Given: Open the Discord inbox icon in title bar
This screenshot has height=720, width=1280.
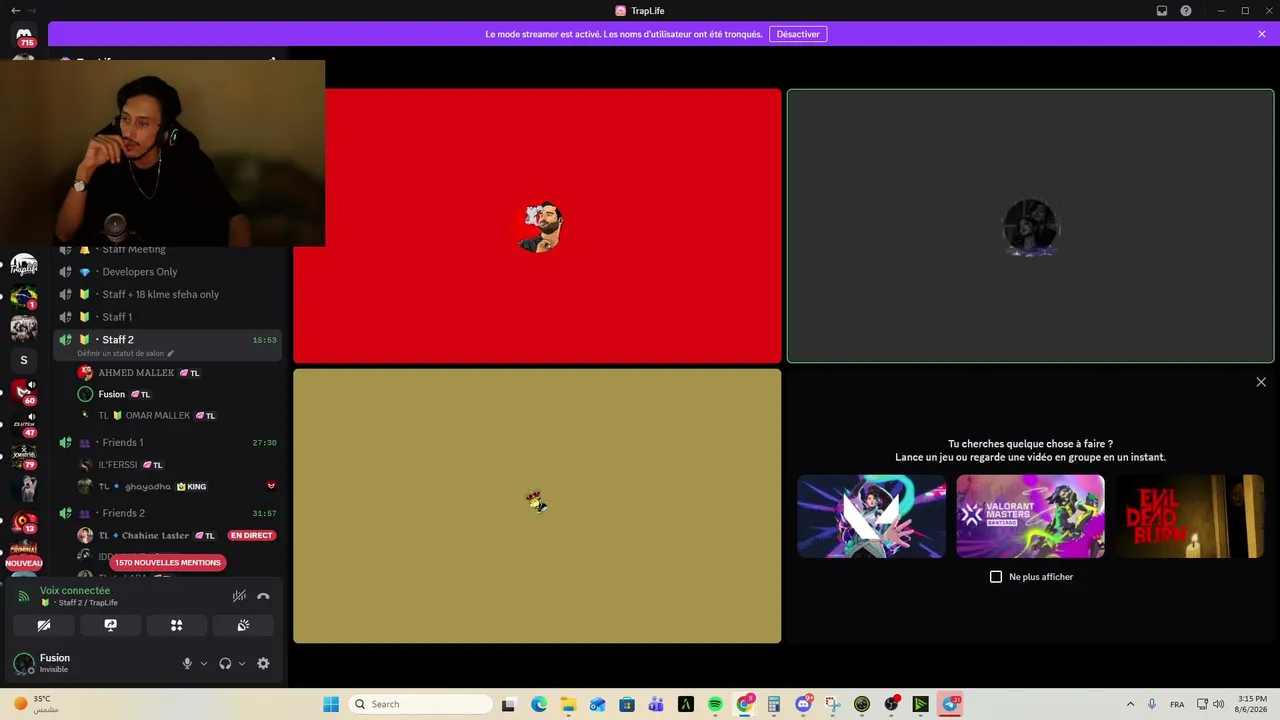Looking at the screenshot, I should [x=1162, y=11].
